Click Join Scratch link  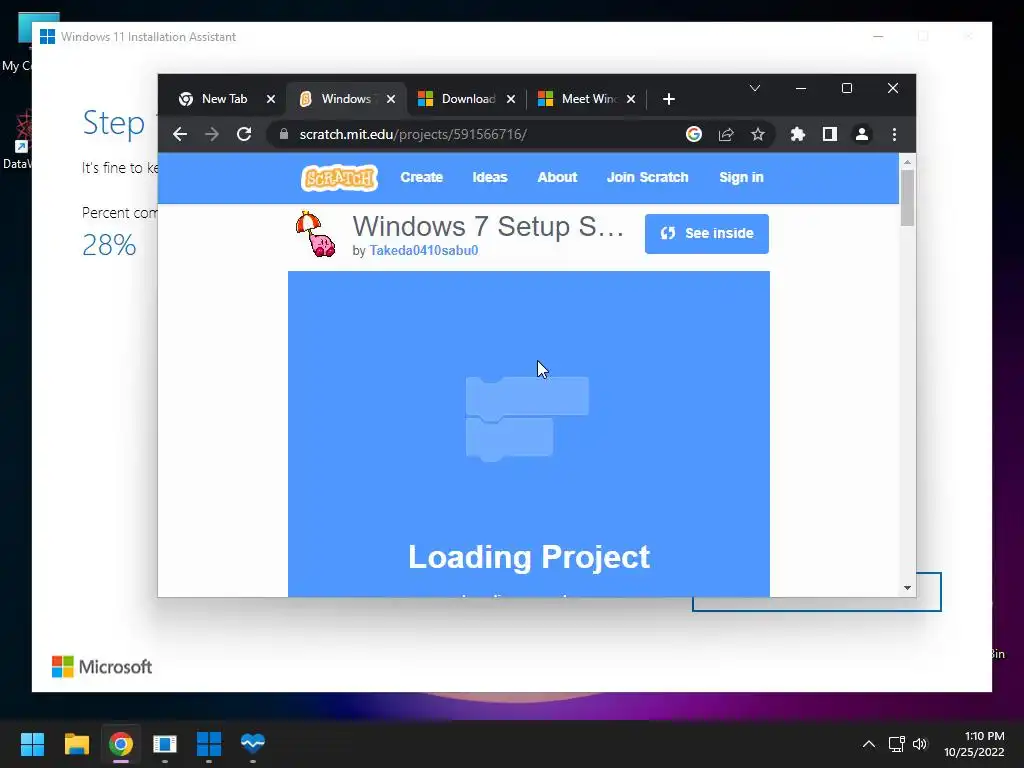coord(647,178)
